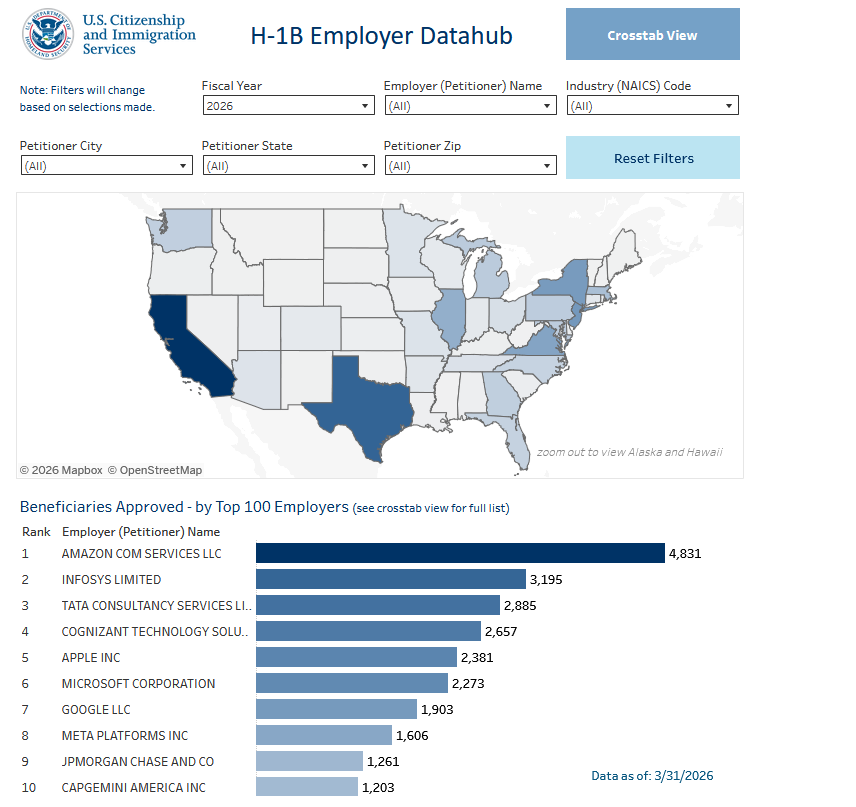Click the 'Note: Filters will change' text
Viewport: 856px width, 807px height.
tap(82, 90)
